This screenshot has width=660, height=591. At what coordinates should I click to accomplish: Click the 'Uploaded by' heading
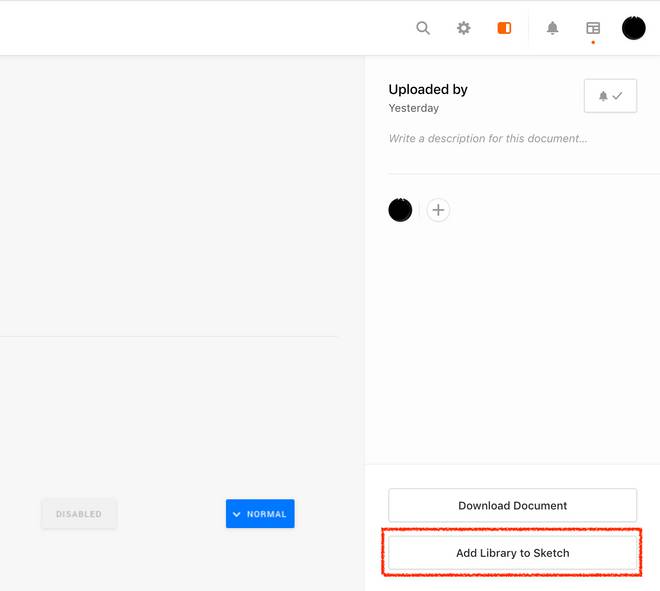click(x=428, y=90)
